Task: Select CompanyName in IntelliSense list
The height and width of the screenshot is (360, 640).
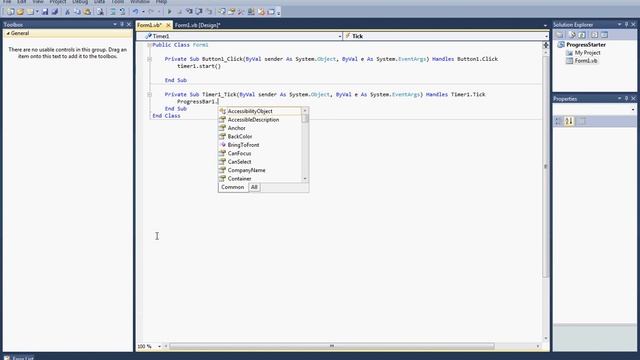Action: pos(260,170)
